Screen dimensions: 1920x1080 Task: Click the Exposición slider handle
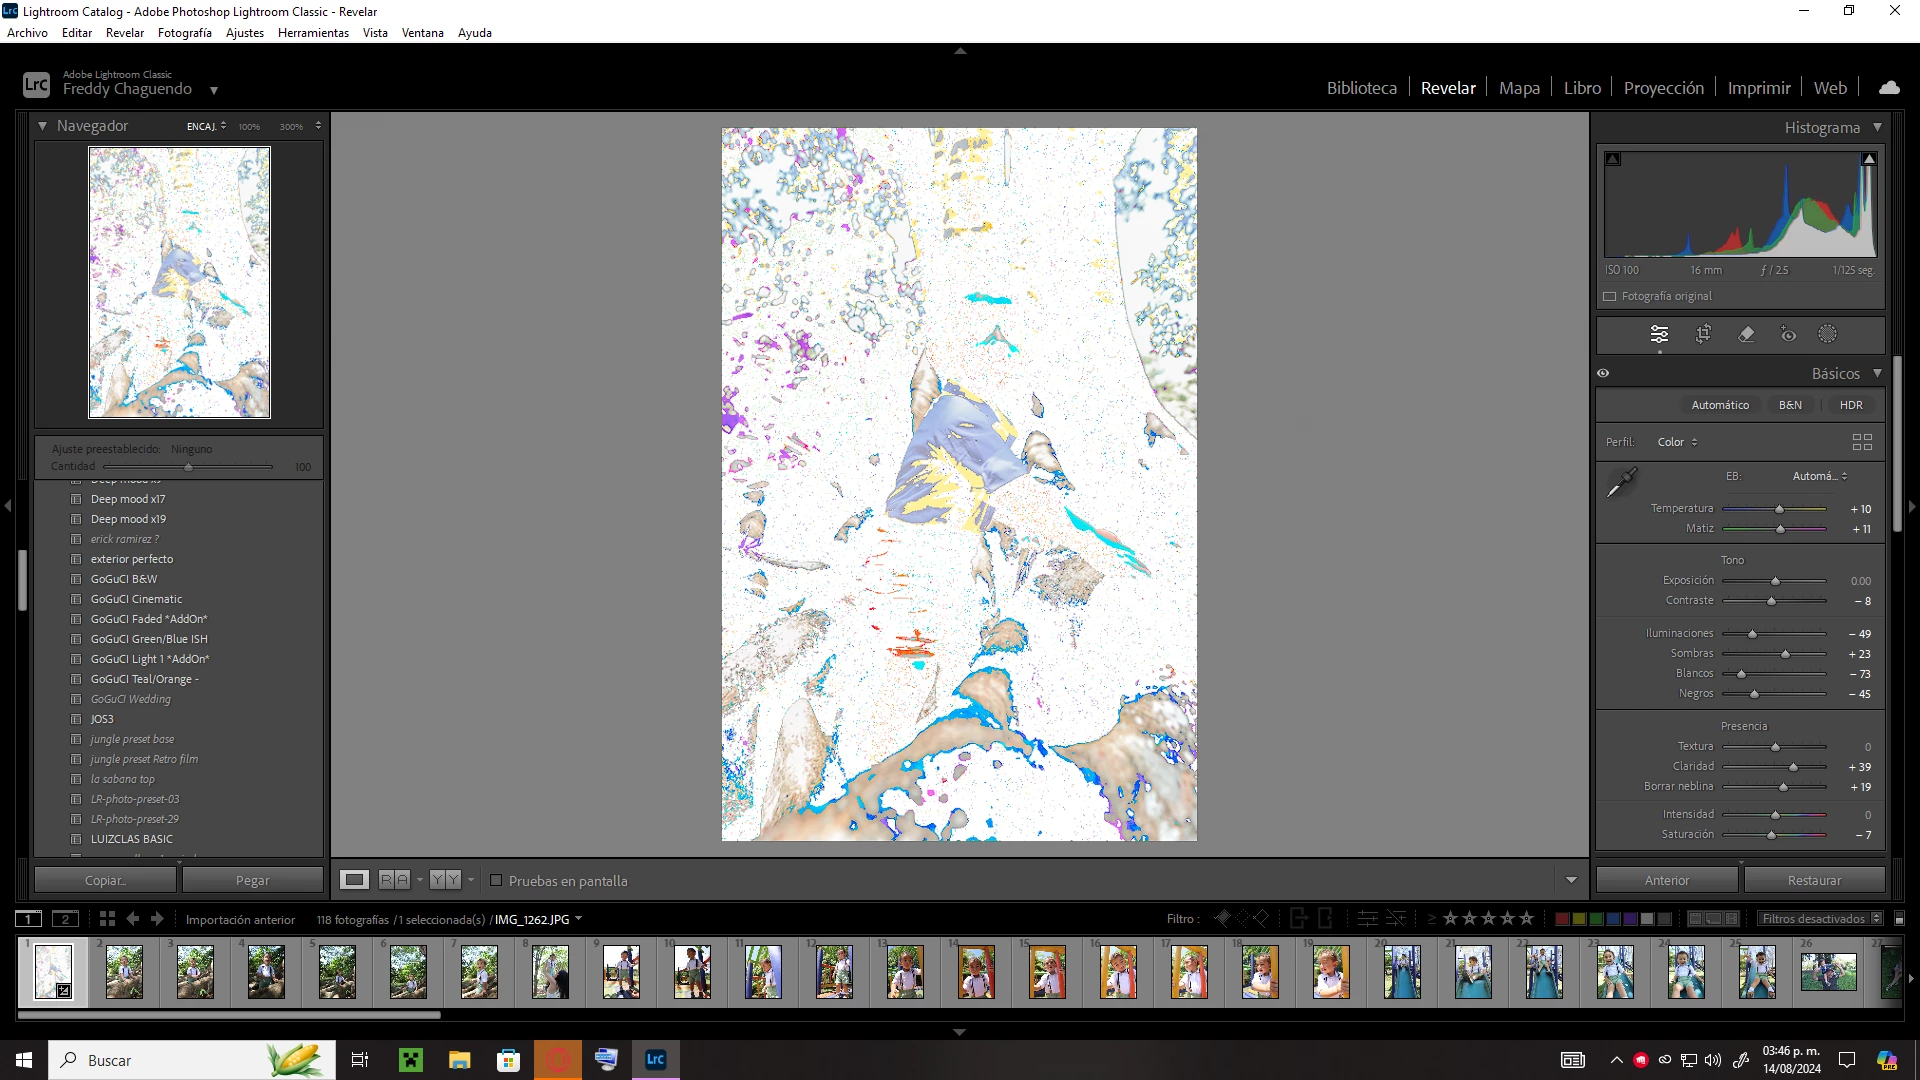pos(1775,581)
